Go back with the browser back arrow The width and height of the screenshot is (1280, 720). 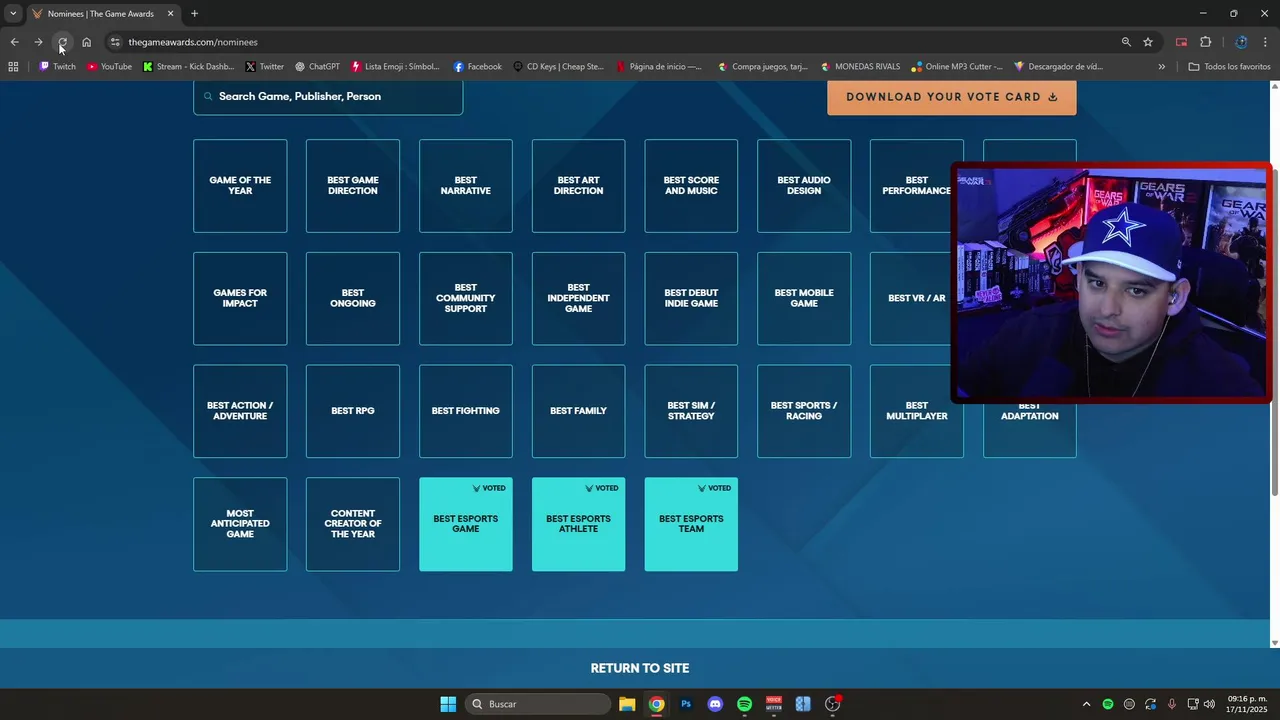(x=14, y=42)
